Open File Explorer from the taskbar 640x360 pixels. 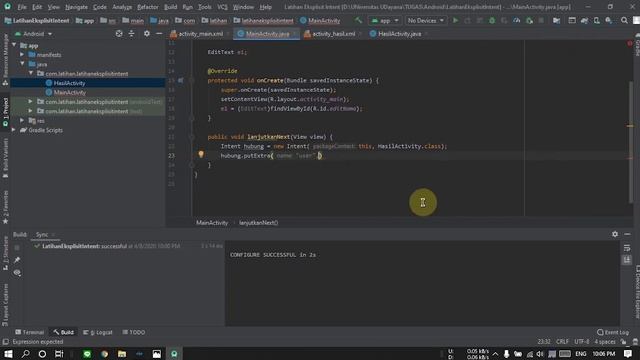point(122,353)
